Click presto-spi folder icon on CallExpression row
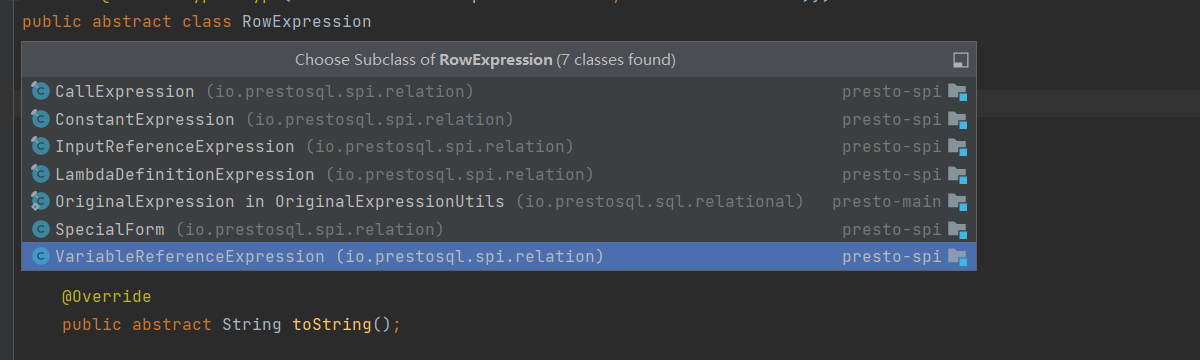1200x360 pixels. tap(957, 92)
